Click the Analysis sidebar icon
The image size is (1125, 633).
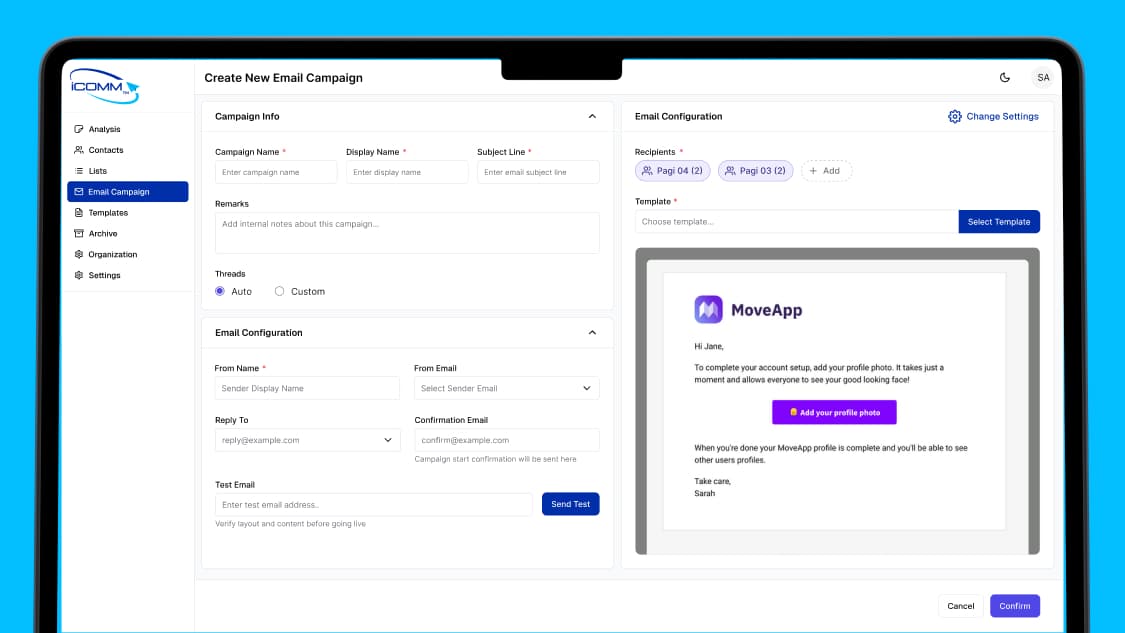pyautogui.click(x=79, y=129)
